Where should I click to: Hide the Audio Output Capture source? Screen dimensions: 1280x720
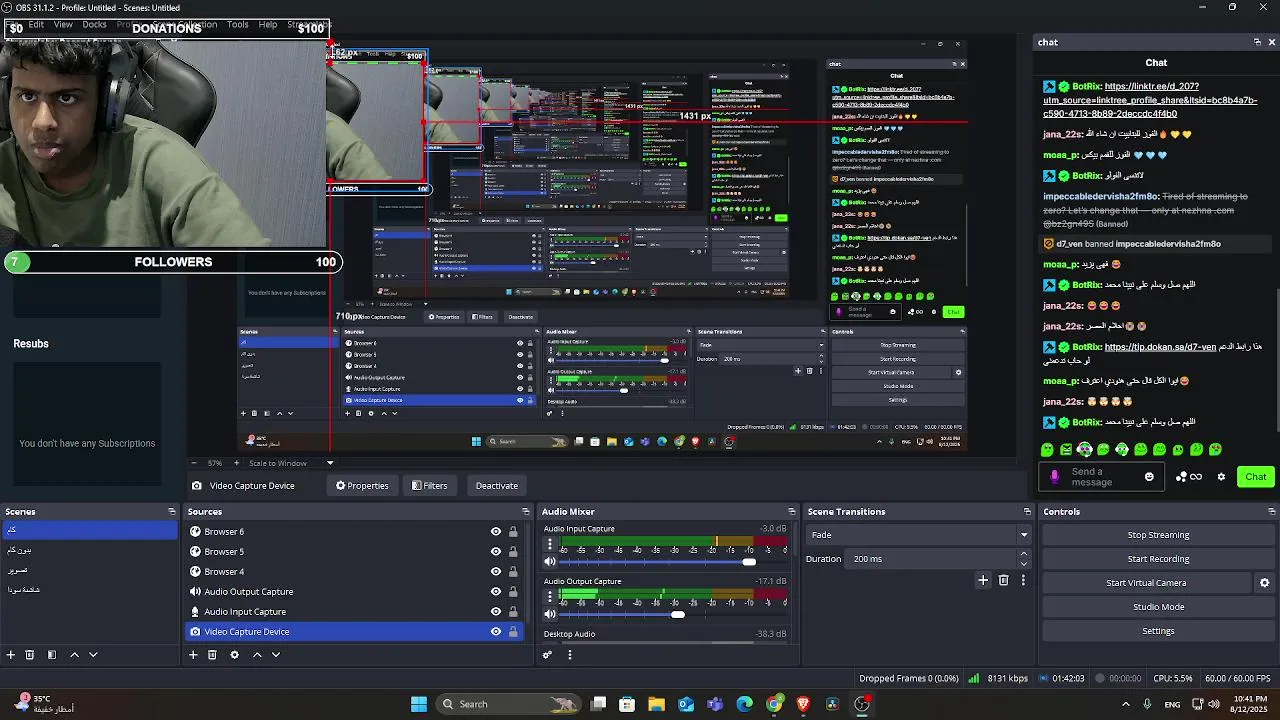pyautogui.click(x=496, y=592)
